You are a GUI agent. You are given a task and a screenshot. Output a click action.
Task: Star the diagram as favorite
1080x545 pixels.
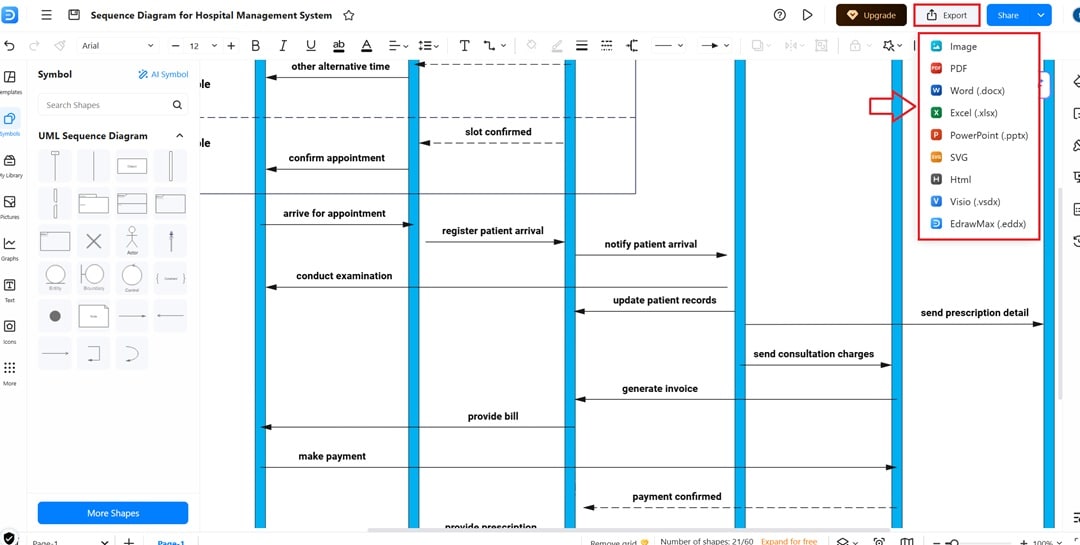click(349, 15)
